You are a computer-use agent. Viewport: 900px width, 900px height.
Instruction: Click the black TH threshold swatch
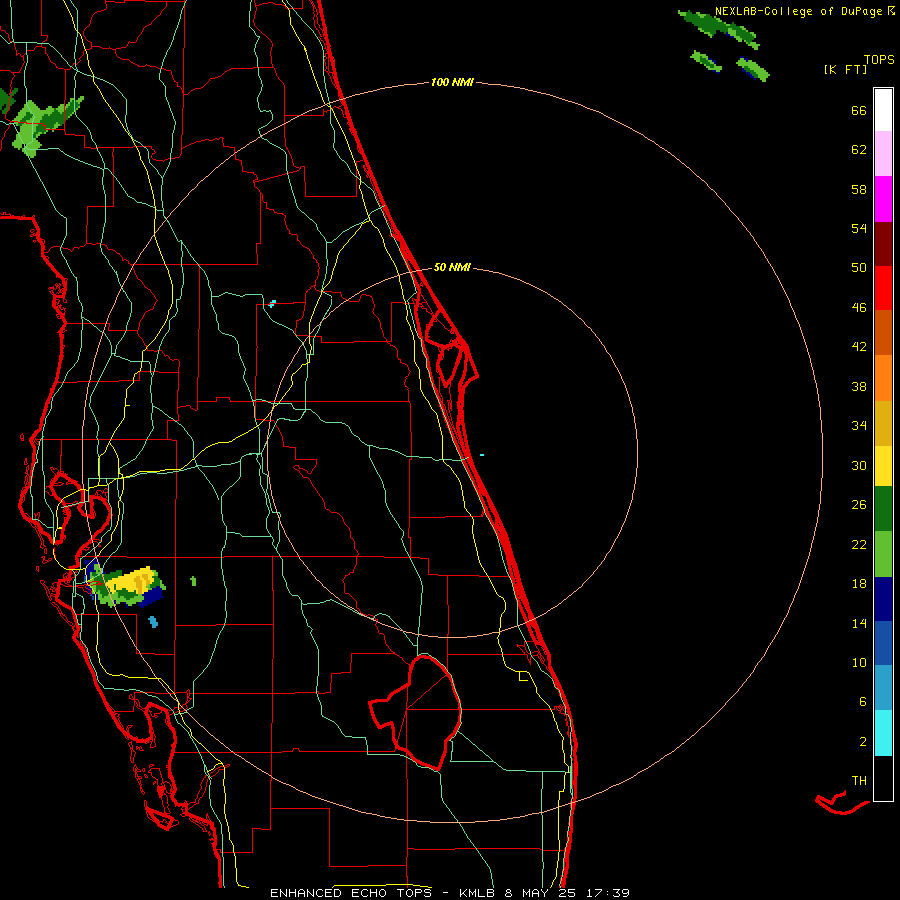point(883,778)
